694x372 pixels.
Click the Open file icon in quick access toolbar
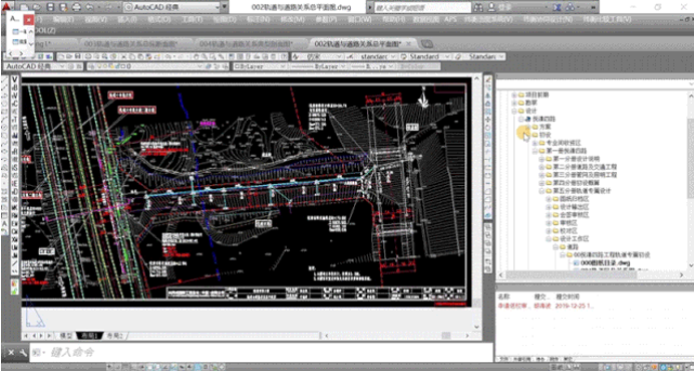pyautogui.click(x=36, y=7)
